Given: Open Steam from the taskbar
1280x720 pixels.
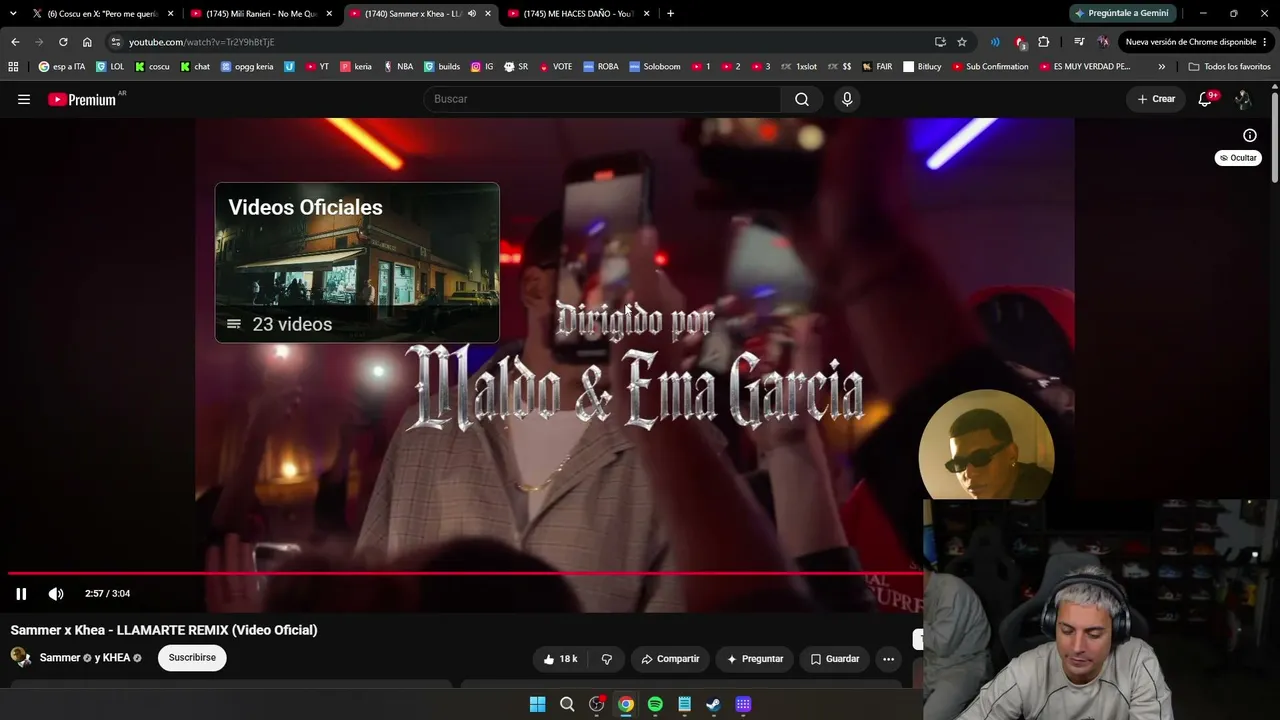Looking at the screenshot, I should [x=713, y=704].
